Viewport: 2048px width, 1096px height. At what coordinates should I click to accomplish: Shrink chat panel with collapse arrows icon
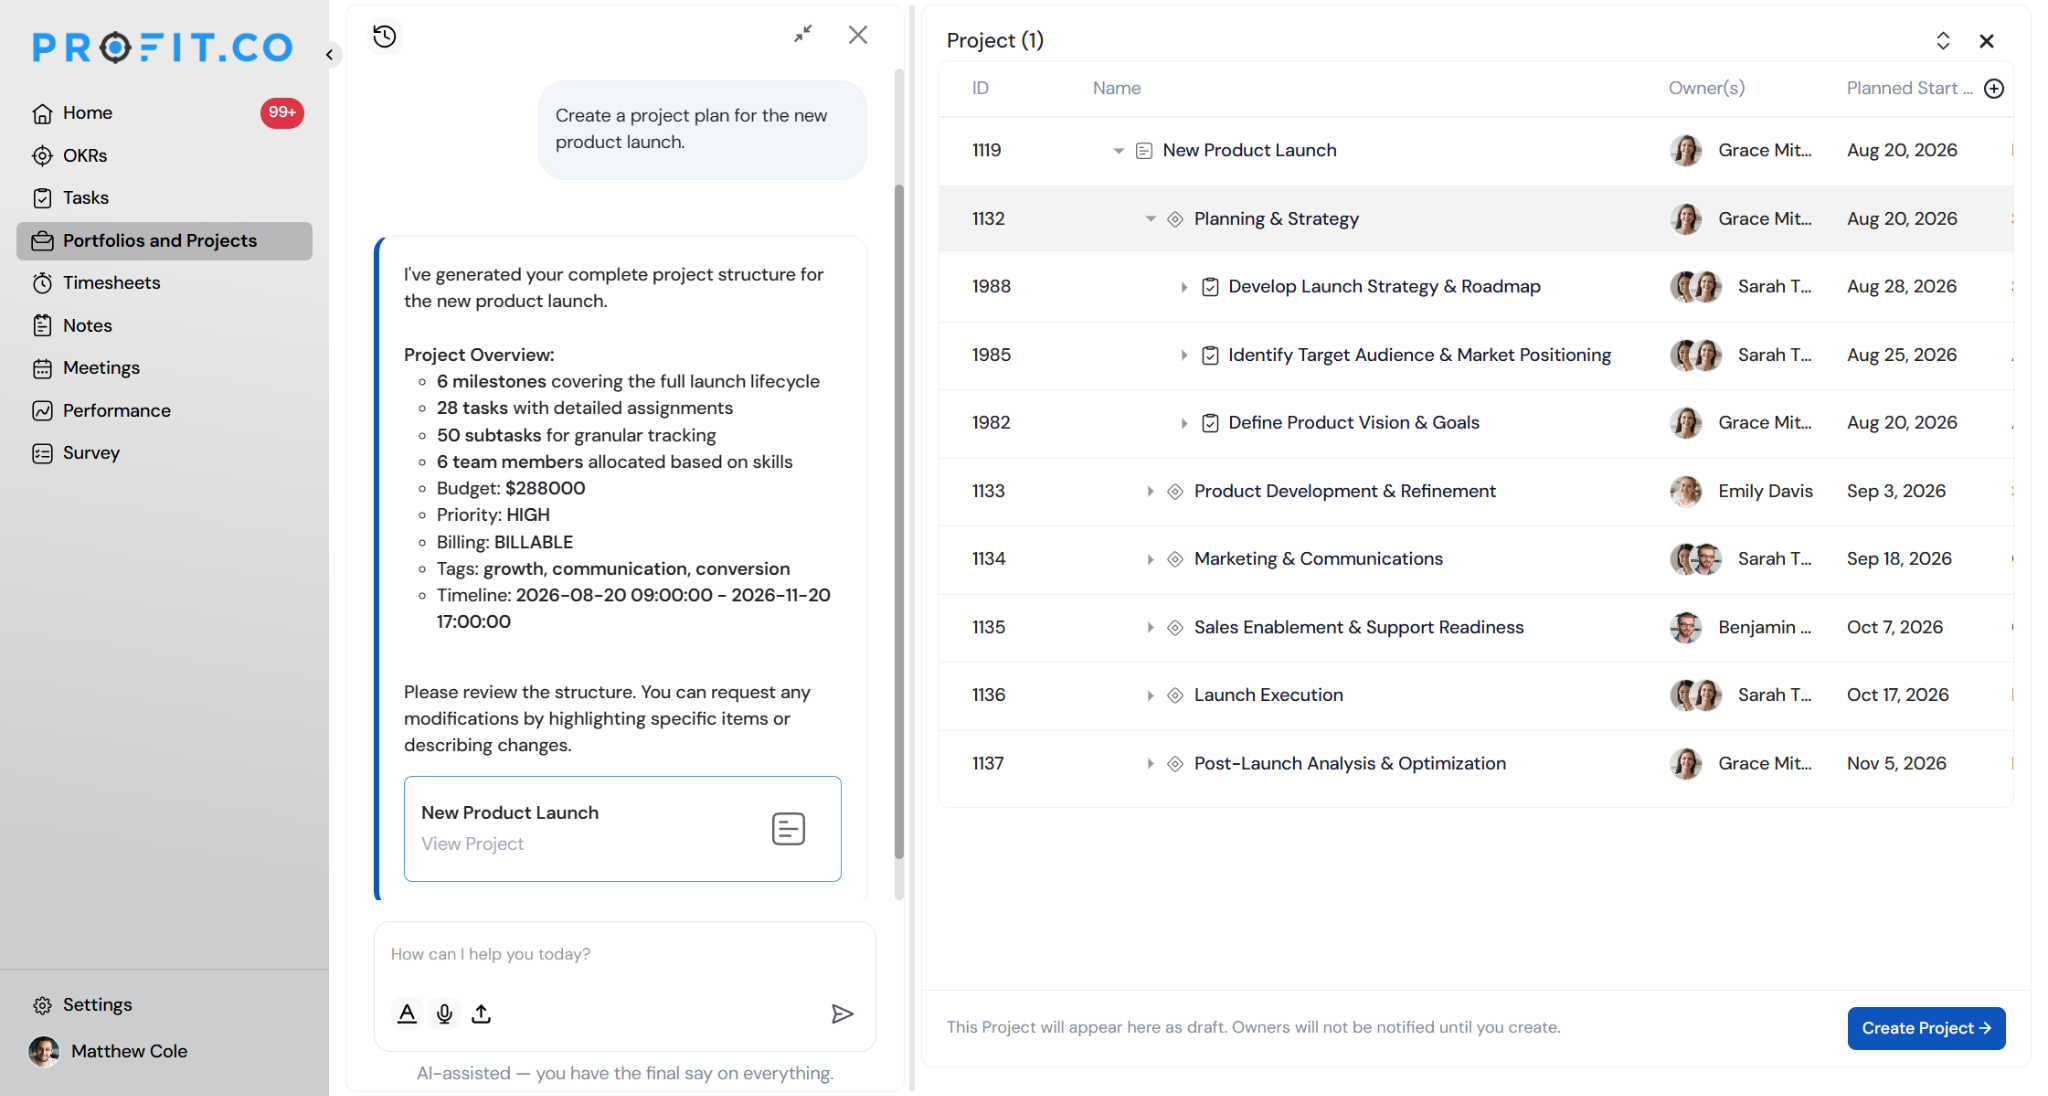point(803,35)
